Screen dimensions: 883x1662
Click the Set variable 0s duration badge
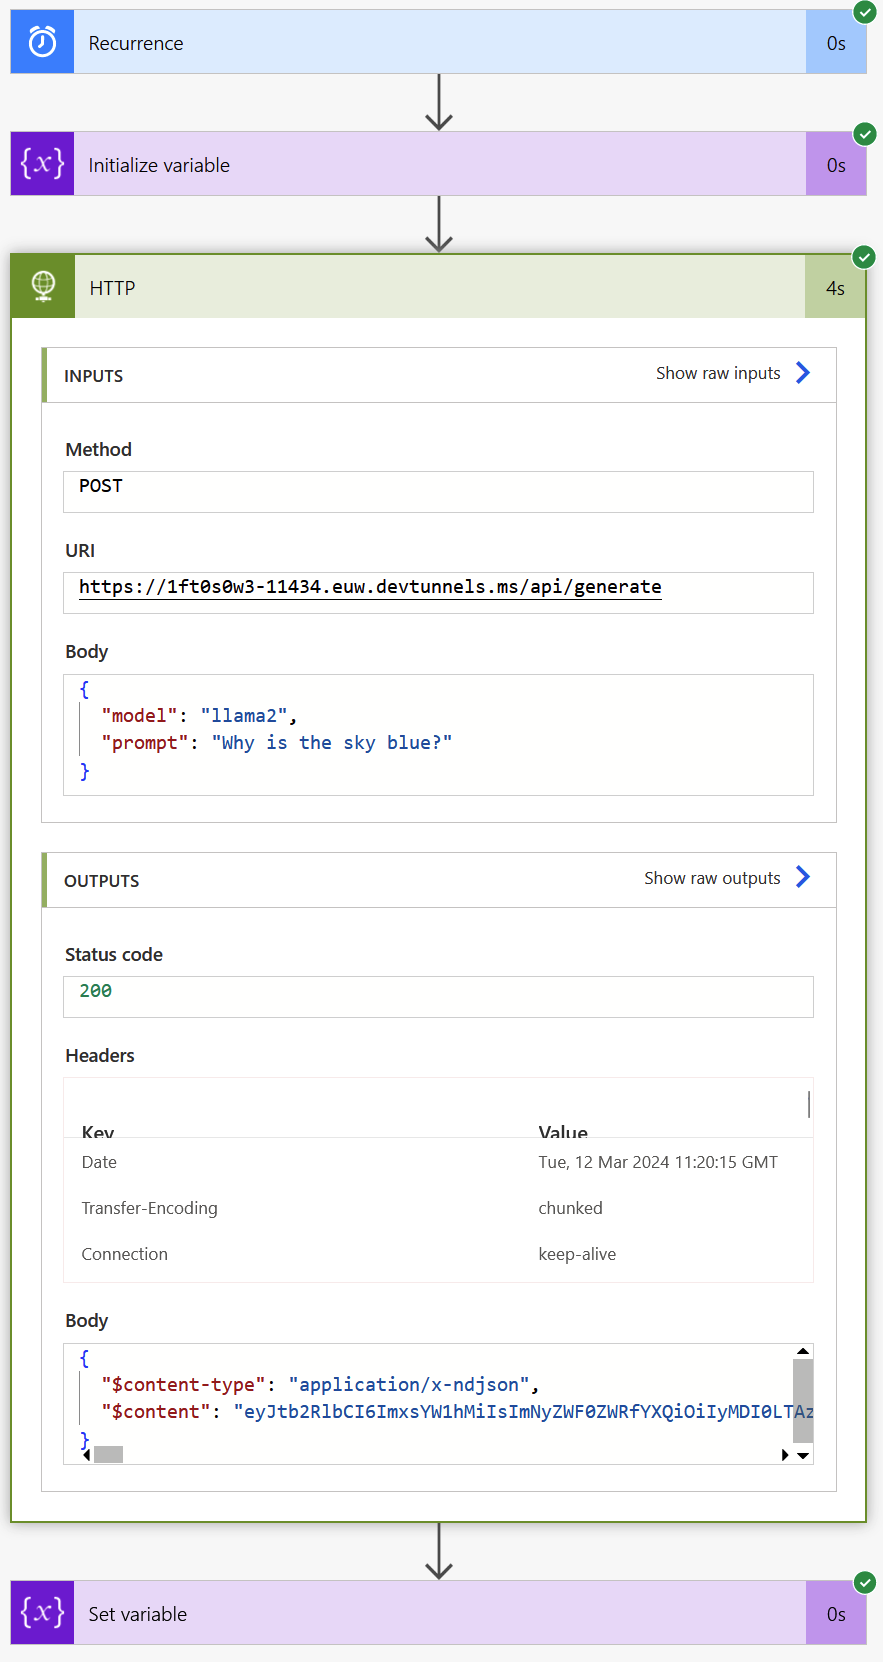(836, 1613)
